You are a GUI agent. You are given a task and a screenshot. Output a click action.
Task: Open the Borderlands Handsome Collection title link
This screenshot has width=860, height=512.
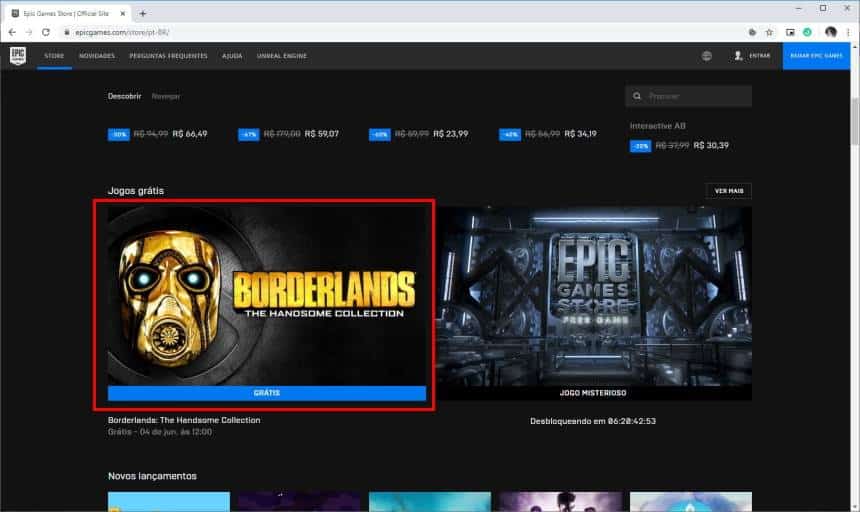[184, 420]
